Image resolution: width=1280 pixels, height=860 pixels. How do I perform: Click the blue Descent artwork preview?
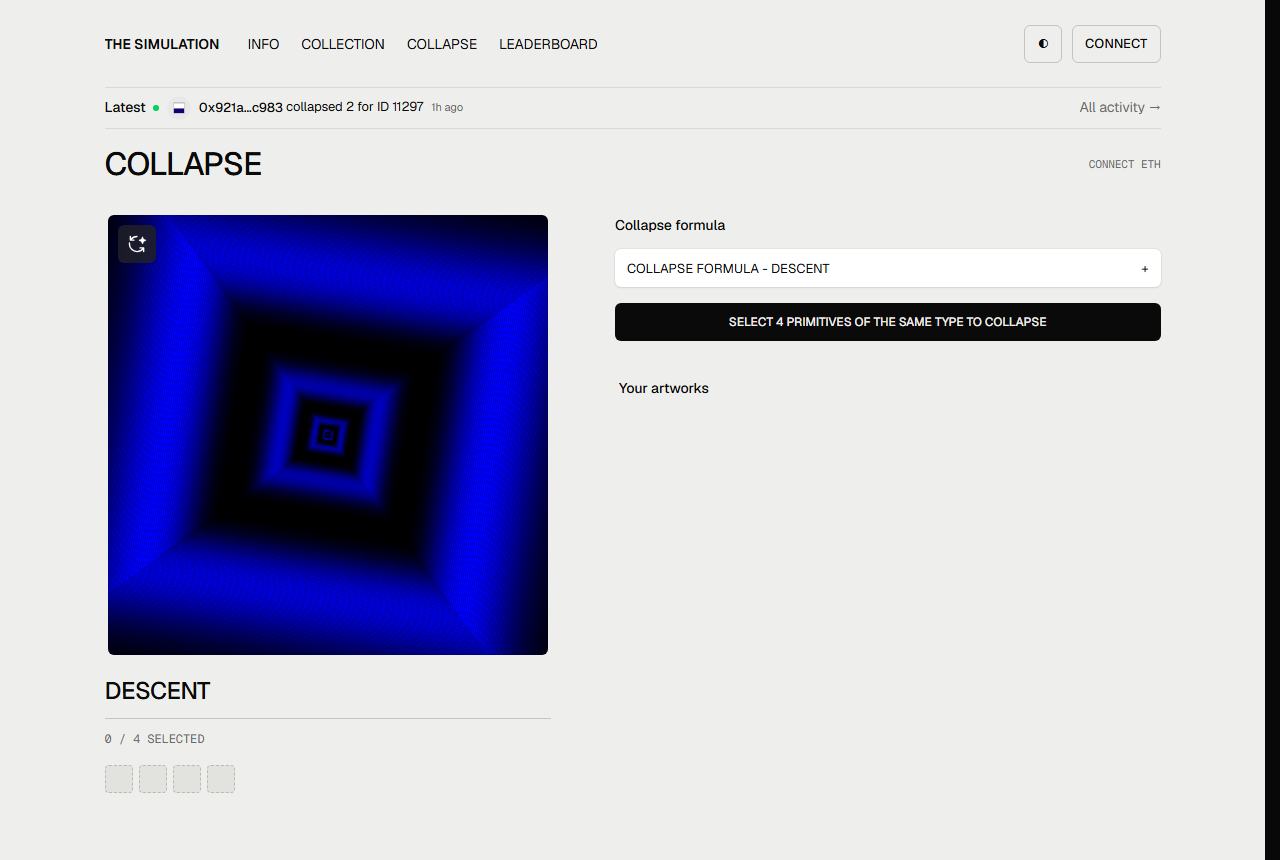pos(328,435)
